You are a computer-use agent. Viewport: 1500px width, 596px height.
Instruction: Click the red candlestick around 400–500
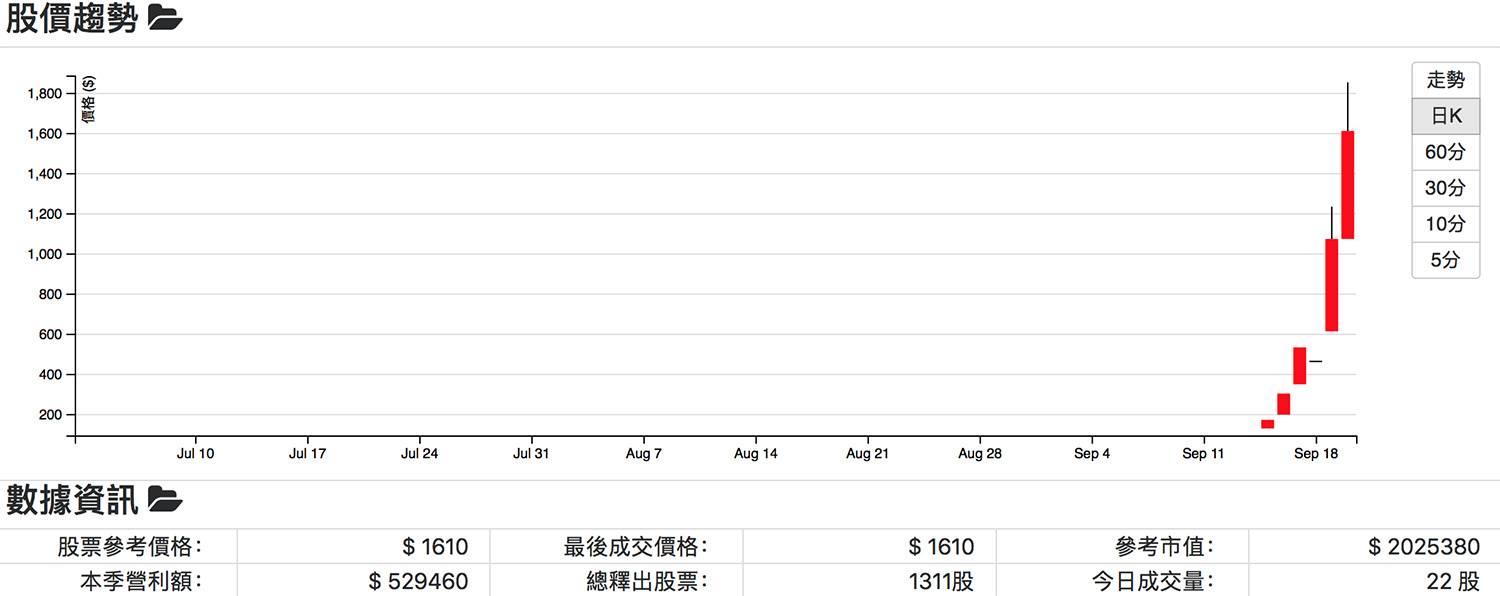(x=1299, y=366)
